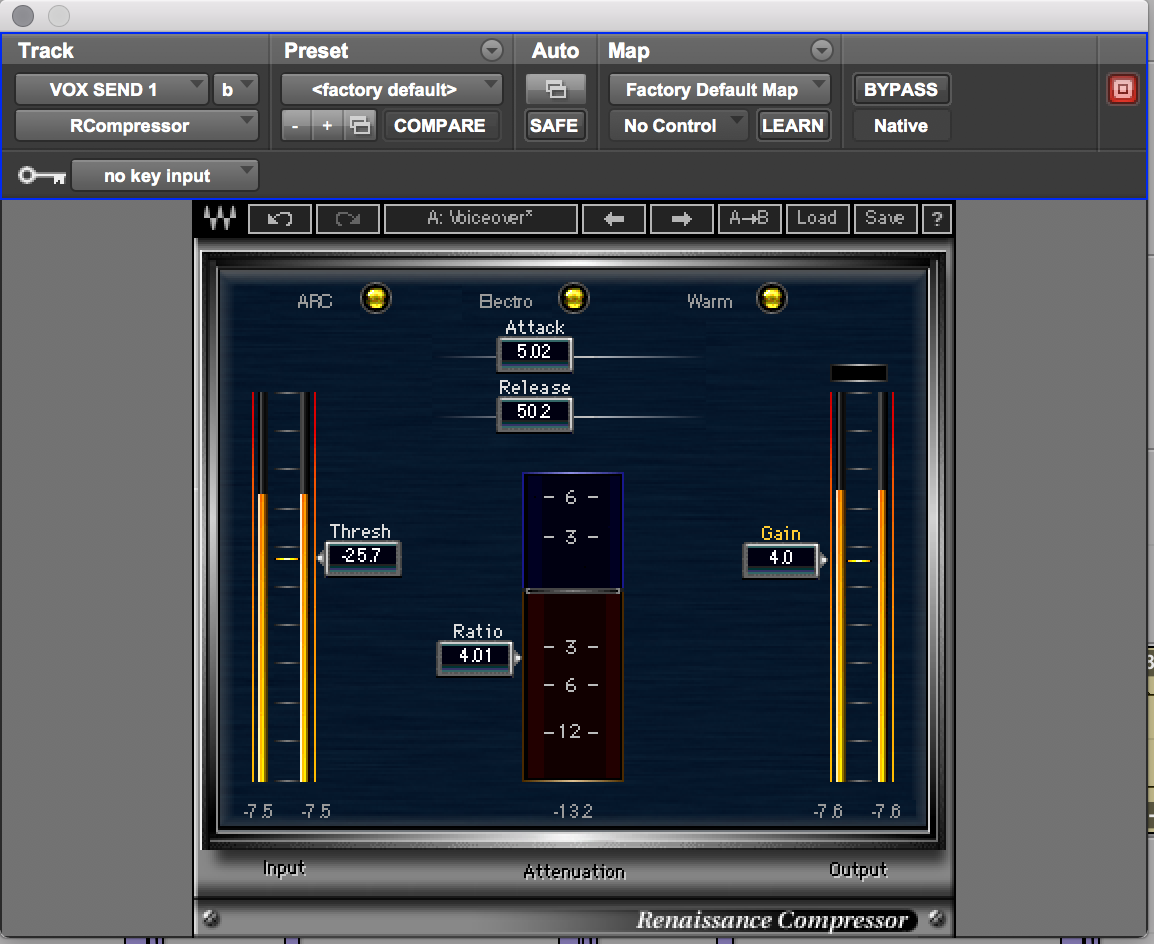Image resolution: width=1154 pixels, height=944 pixels.
Task: Click the COMPARE button
Action: click(x=440, y=126)
